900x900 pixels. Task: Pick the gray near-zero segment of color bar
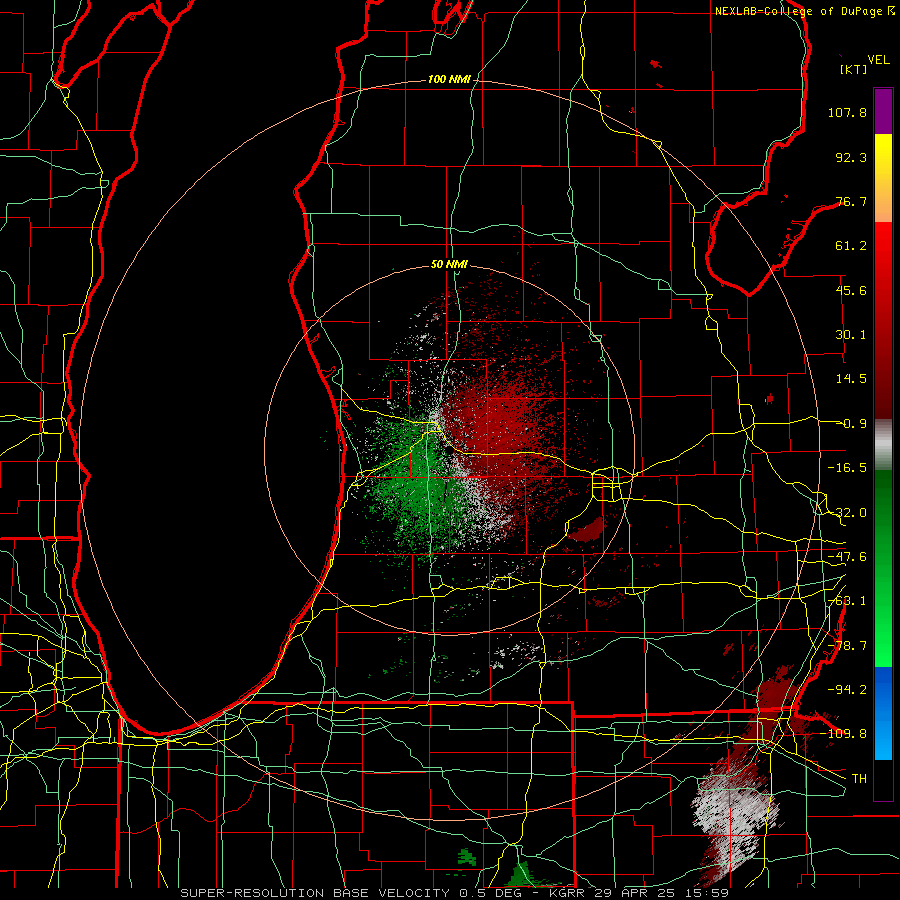[883, 445]
